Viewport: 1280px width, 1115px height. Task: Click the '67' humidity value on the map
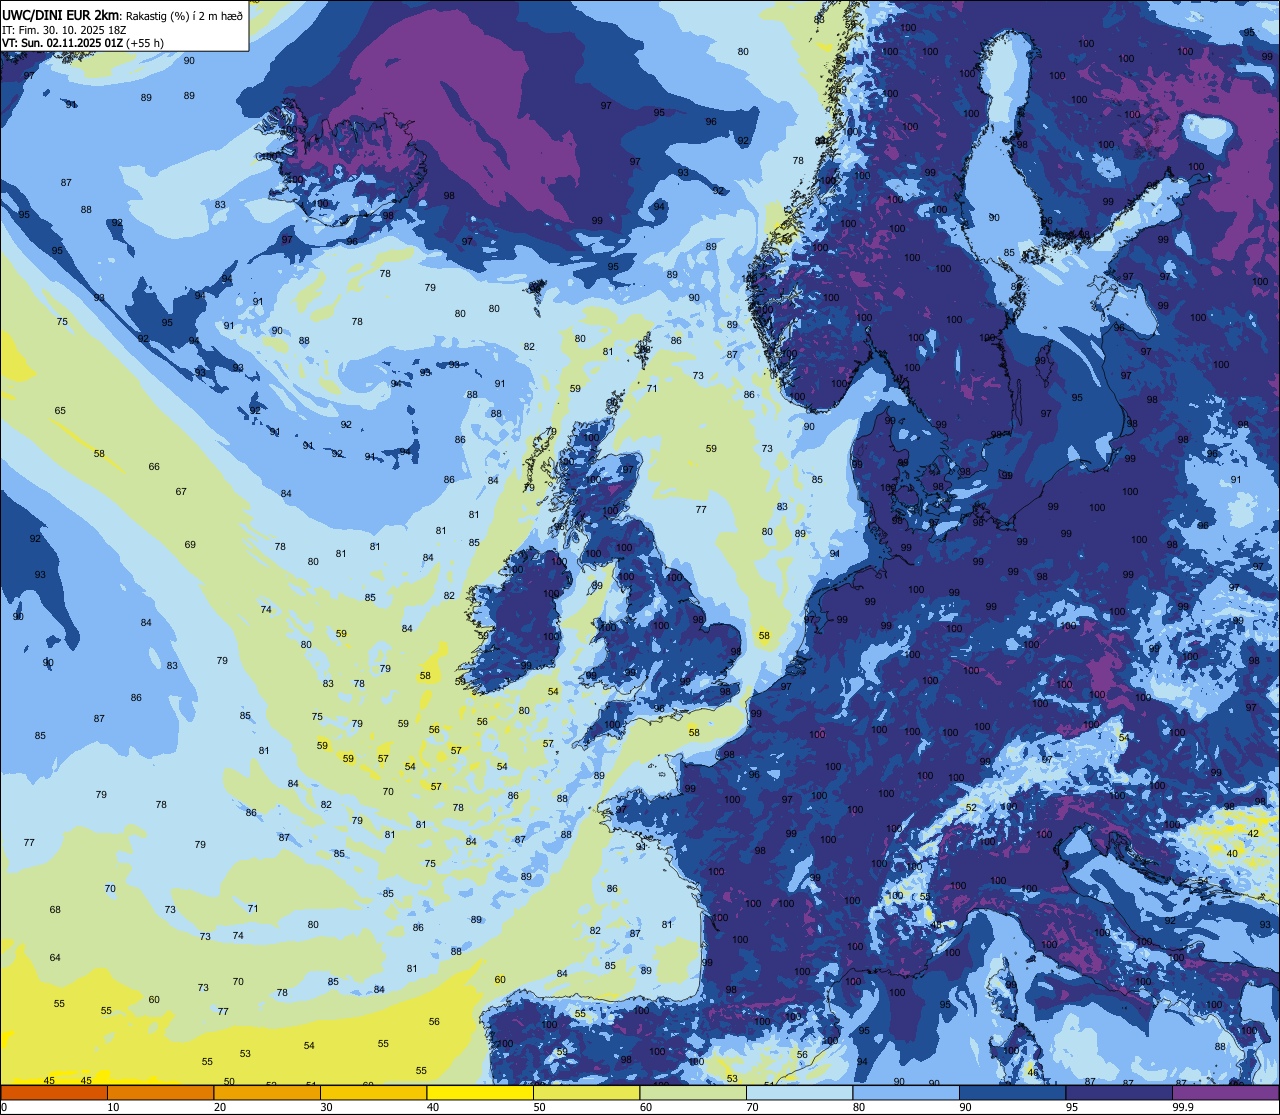[181, 491]
